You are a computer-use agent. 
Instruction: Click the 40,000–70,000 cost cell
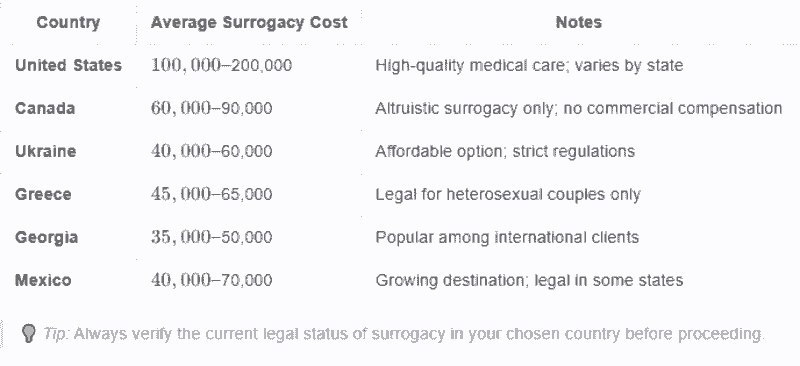click(x=212, y=280)
